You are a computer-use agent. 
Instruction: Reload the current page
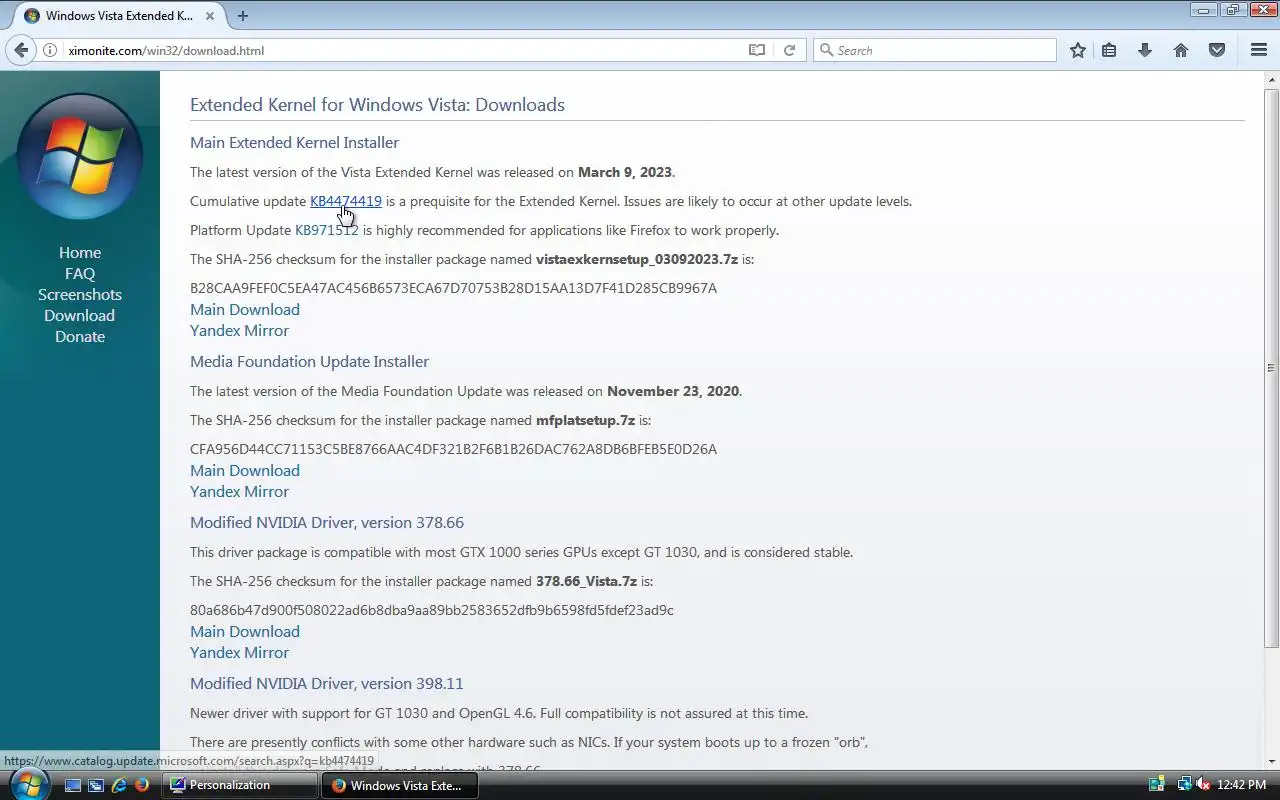[x=789, y=50]
